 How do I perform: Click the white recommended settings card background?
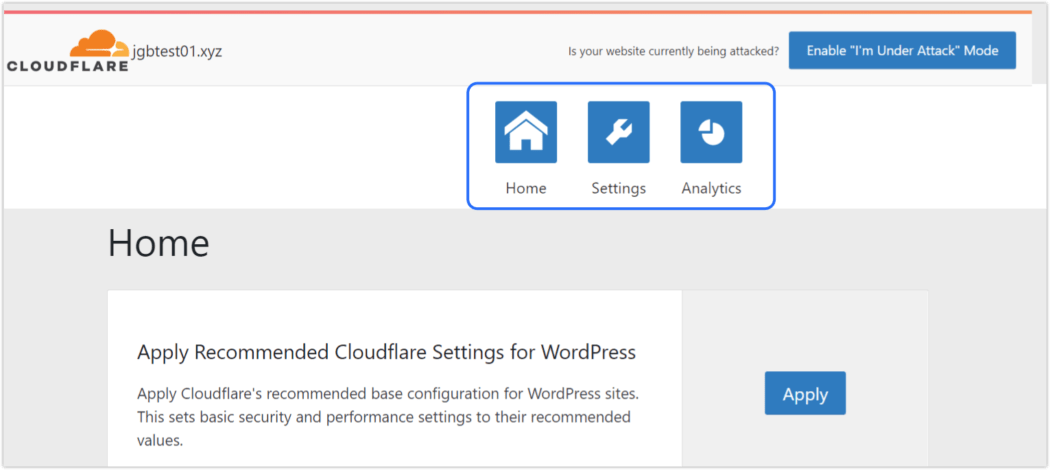pos(394,315)
